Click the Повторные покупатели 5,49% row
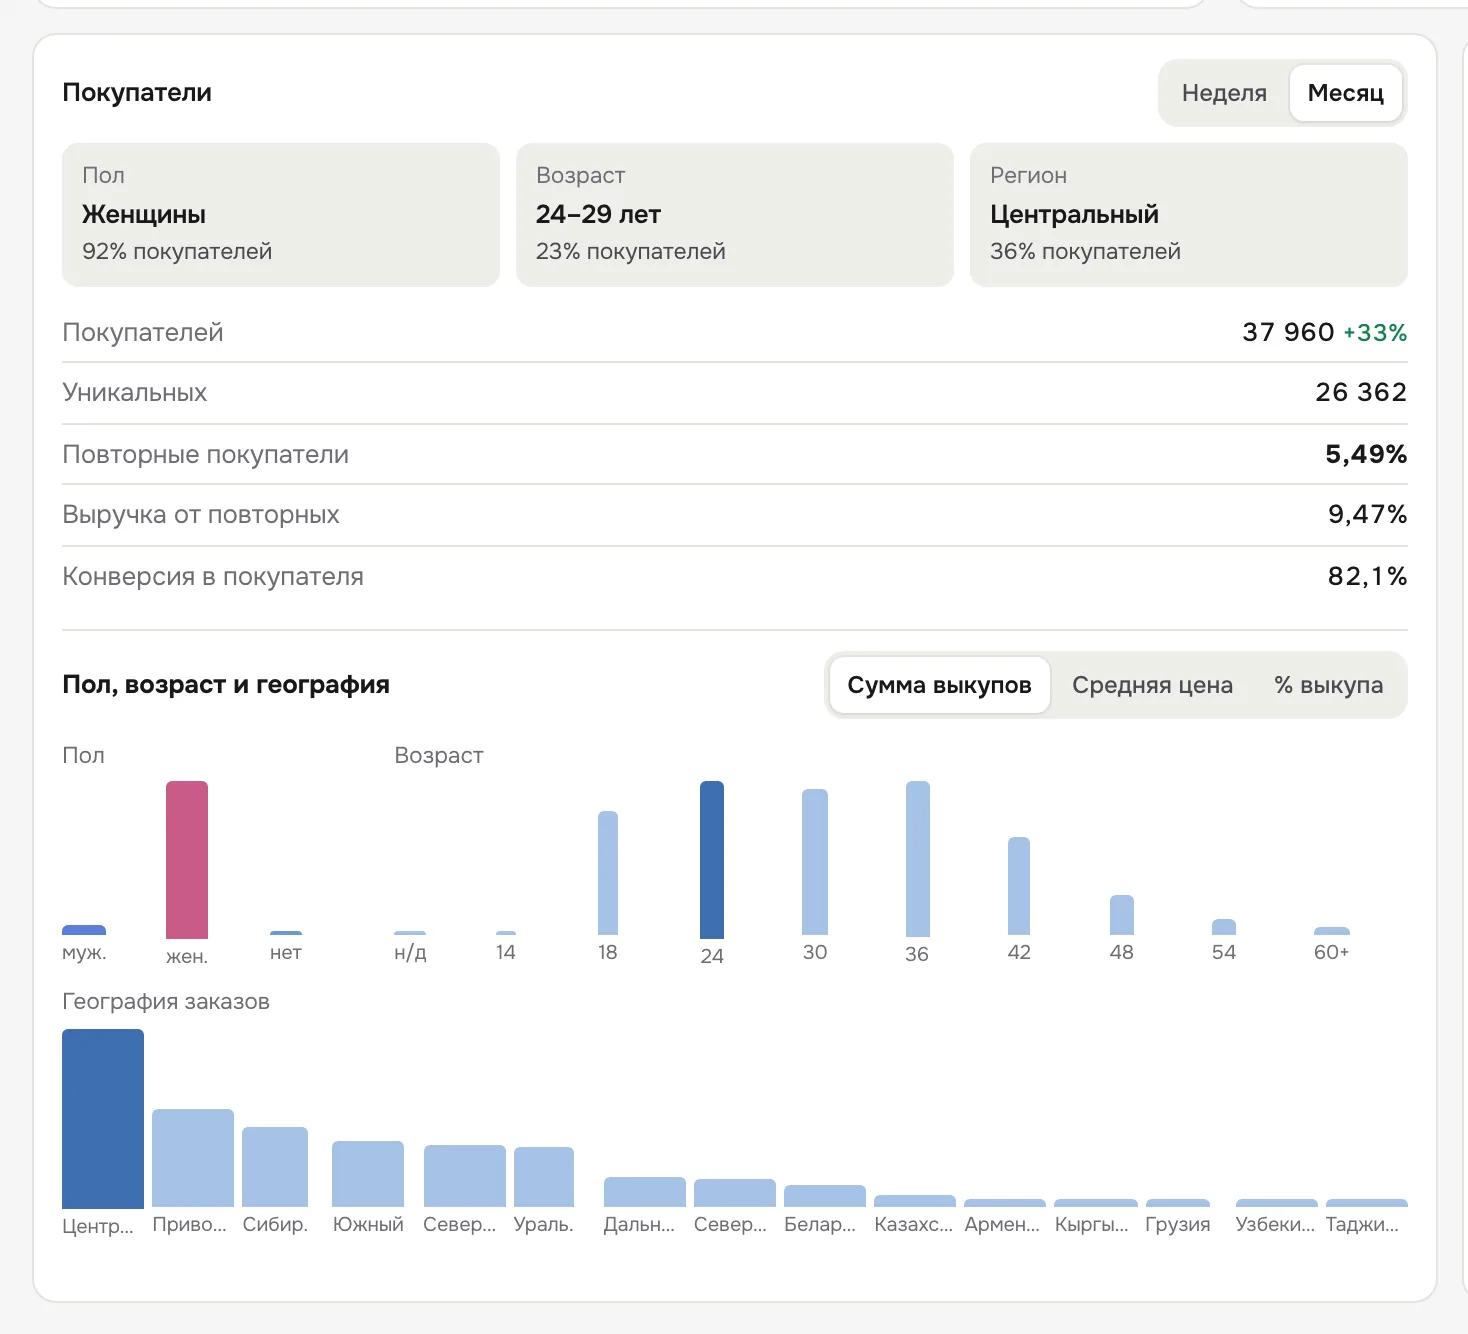 (x=735, y=454)
